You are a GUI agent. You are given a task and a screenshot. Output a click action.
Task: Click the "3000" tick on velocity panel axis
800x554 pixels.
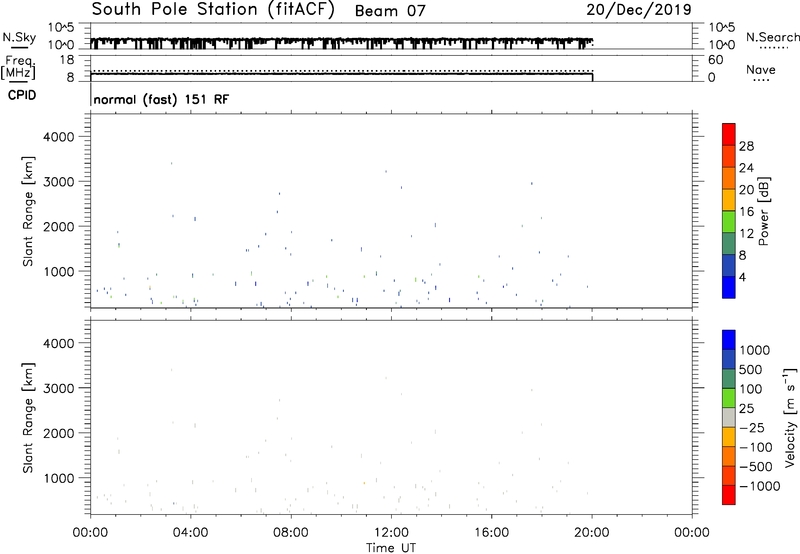pyautogui.click(x=59, y=388)
